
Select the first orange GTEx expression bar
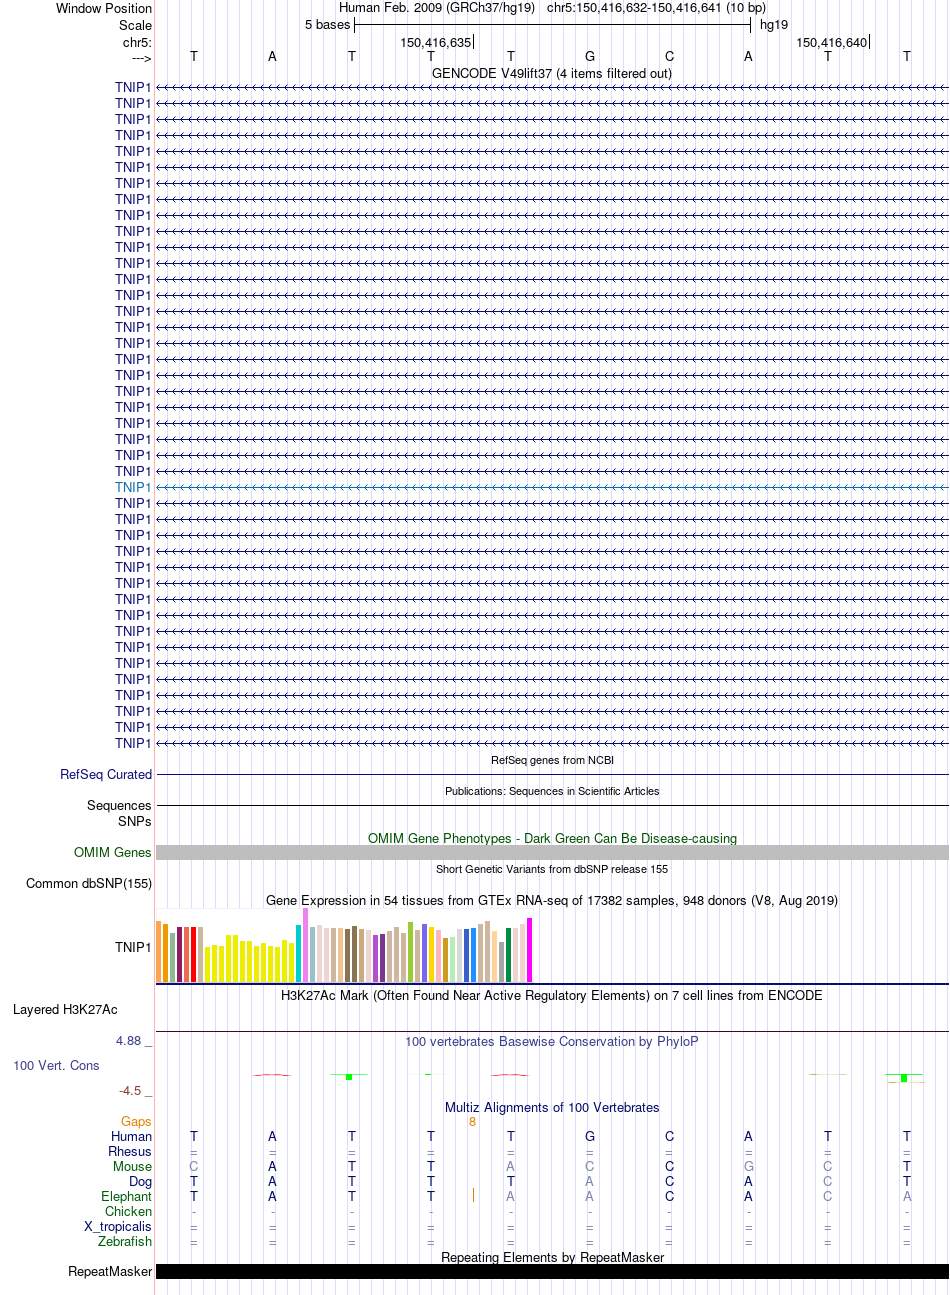coord(159,952)
